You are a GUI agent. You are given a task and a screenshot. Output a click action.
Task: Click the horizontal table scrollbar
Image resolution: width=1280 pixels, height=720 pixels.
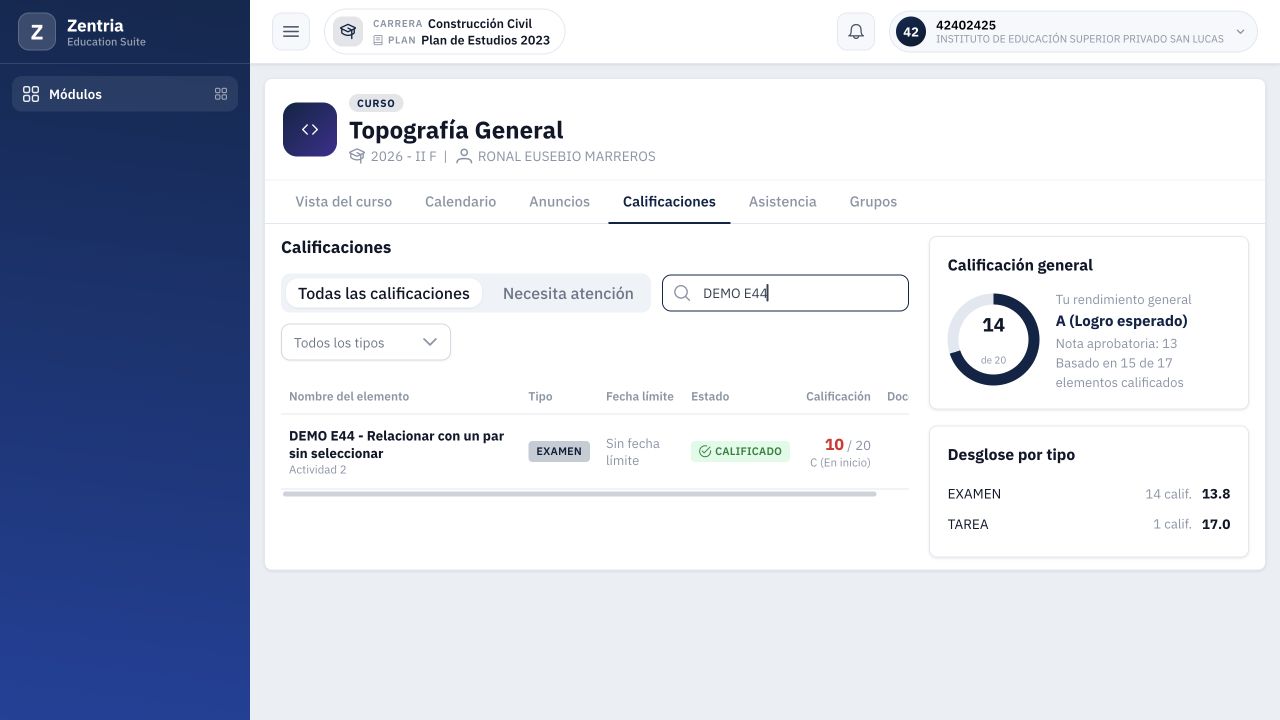point(580,494)
